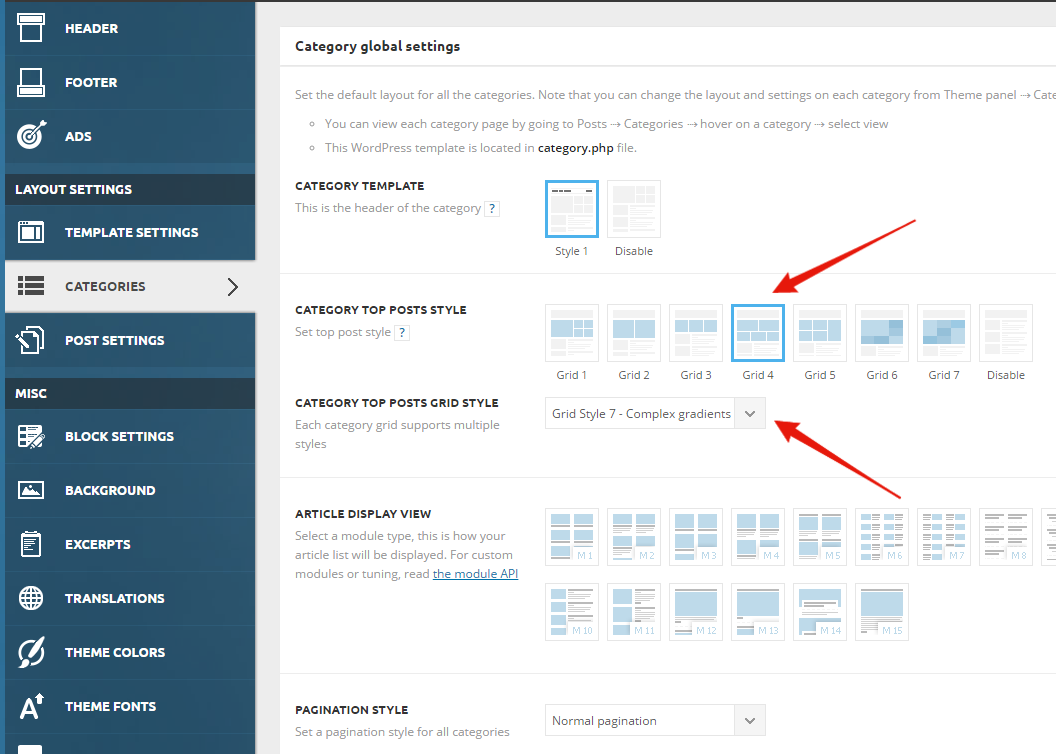This screenshot has height=754, width=1056.
Task: Open the Theme Fonts menu item
Action: tap(130, 706)
